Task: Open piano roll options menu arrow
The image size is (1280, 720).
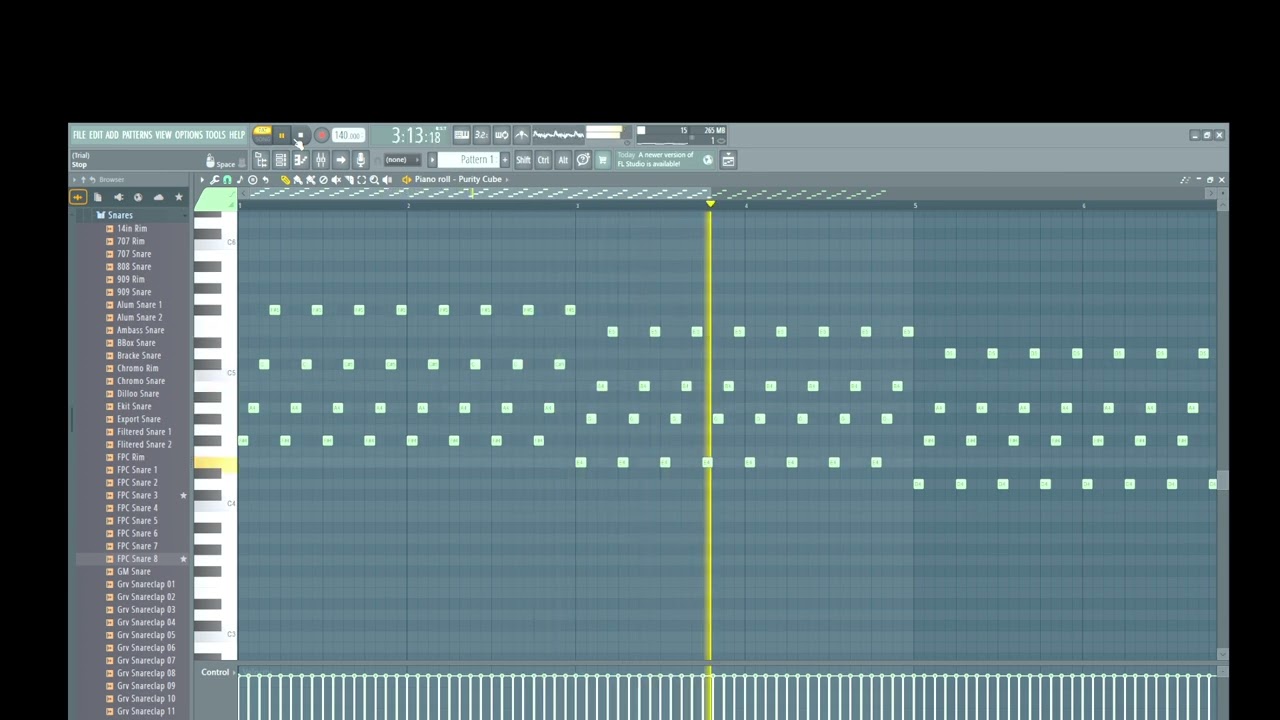Action: pyautogui.click(x=202, y=180)
